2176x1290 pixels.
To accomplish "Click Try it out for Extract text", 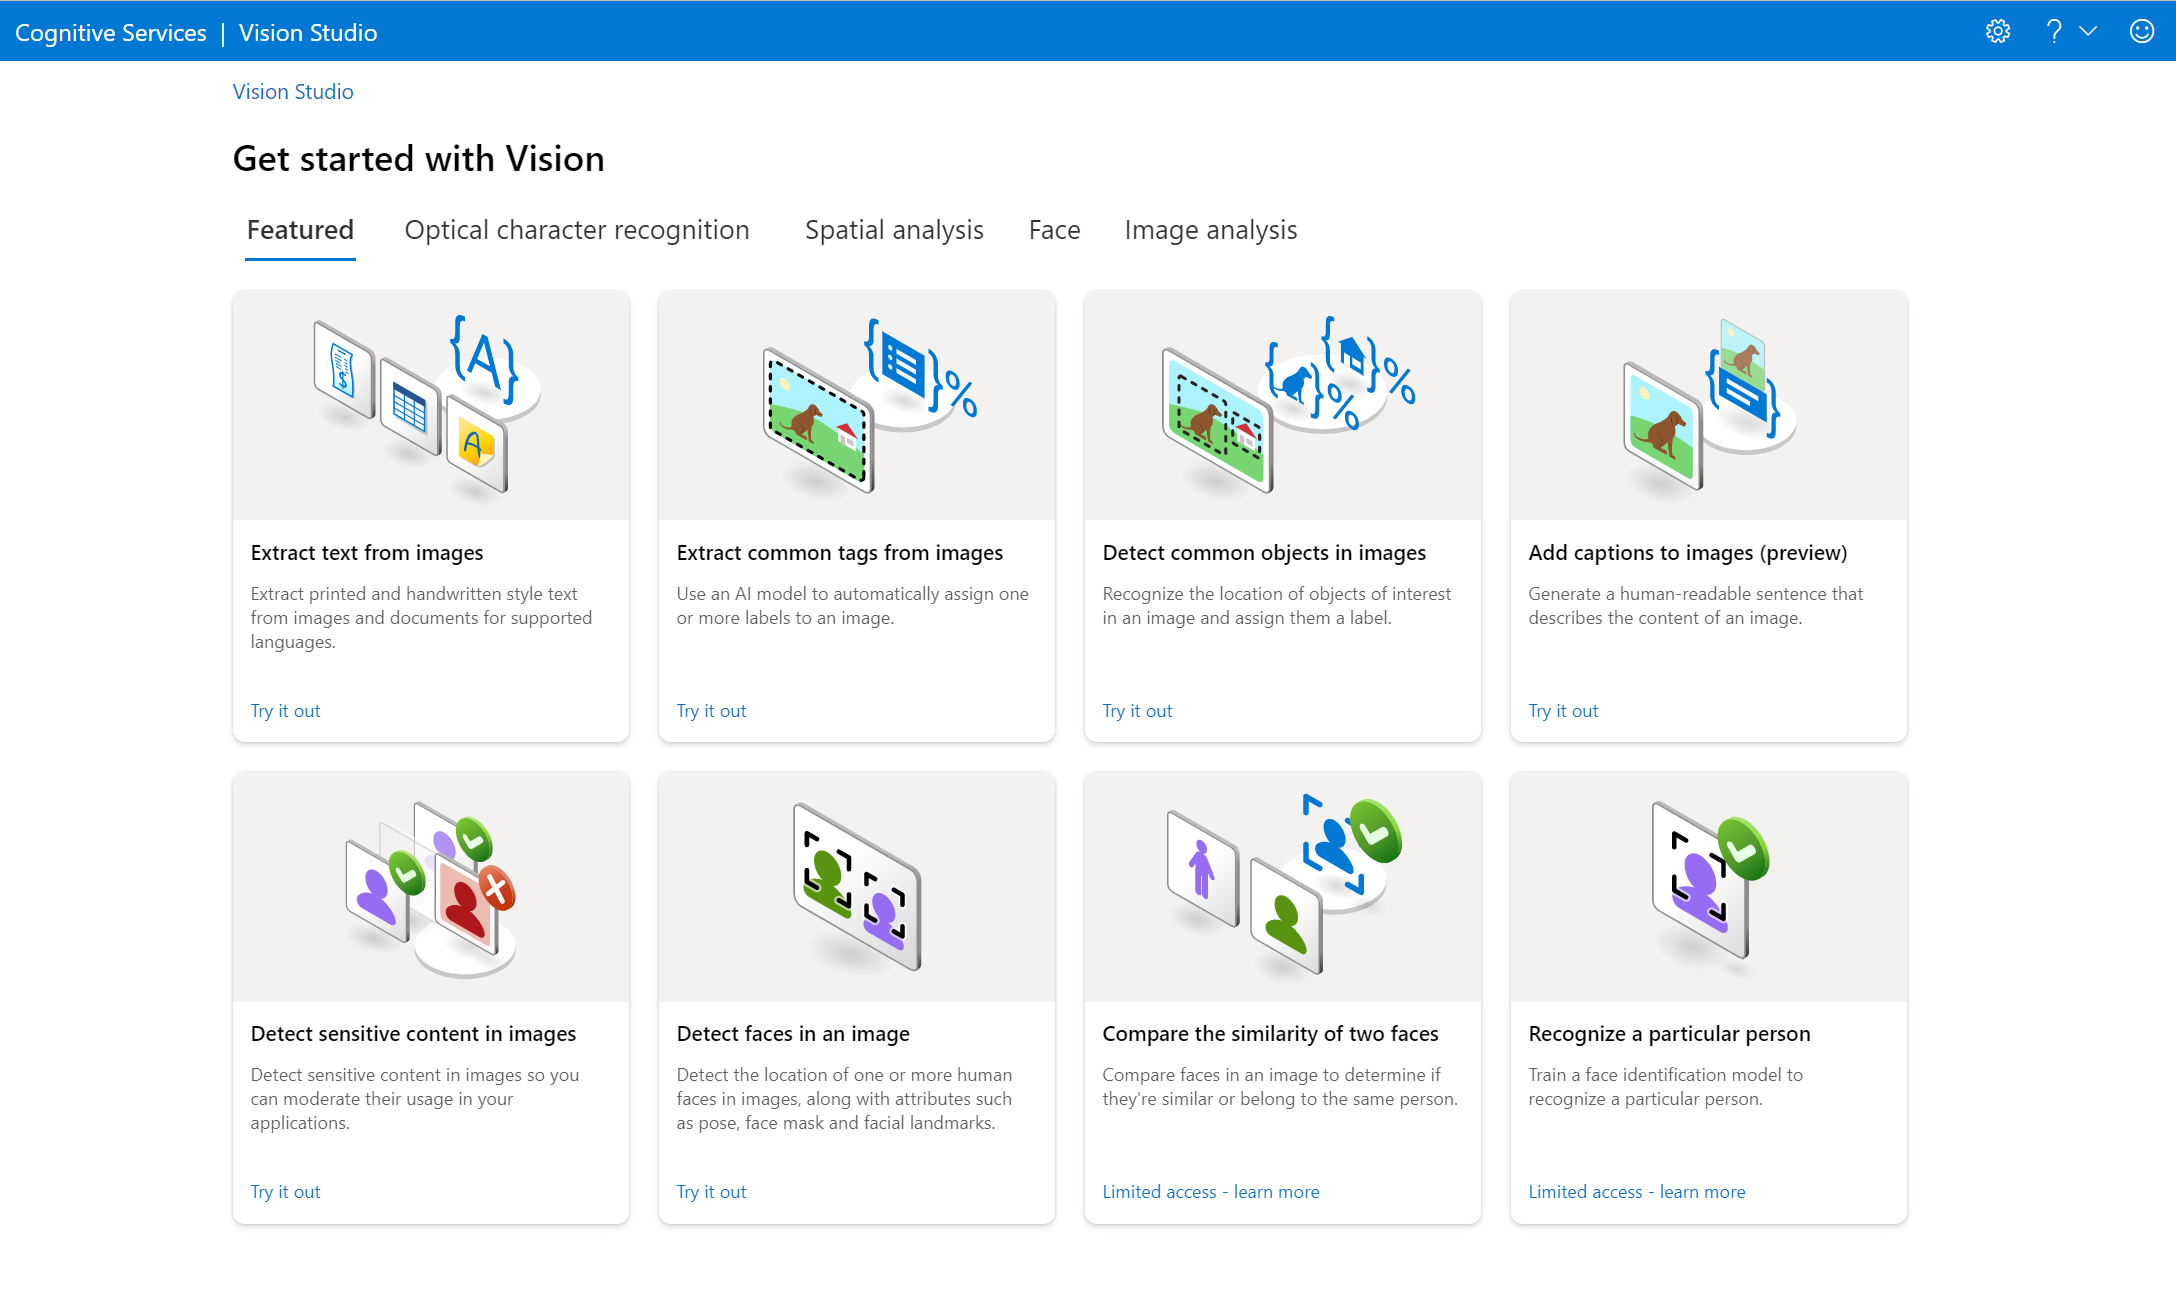I will 284,710.
